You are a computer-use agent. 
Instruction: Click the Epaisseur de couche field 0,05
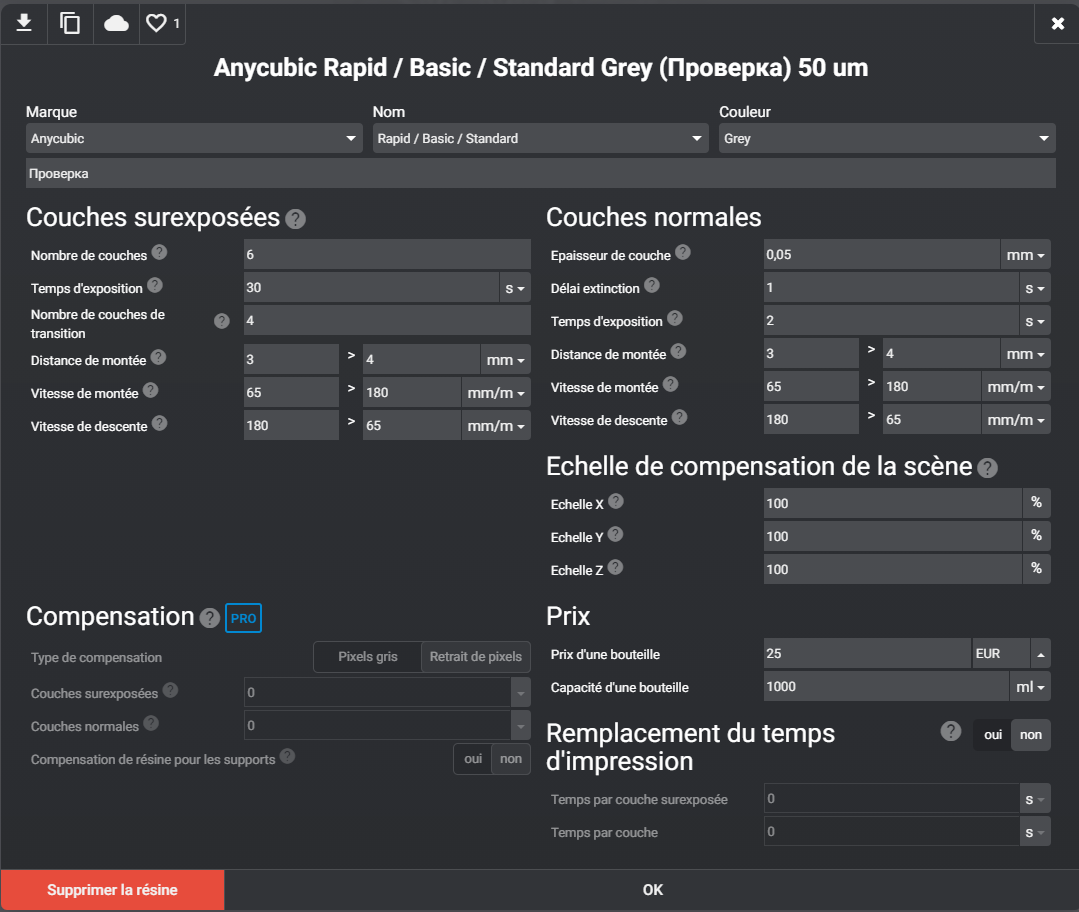click(882, 255)
